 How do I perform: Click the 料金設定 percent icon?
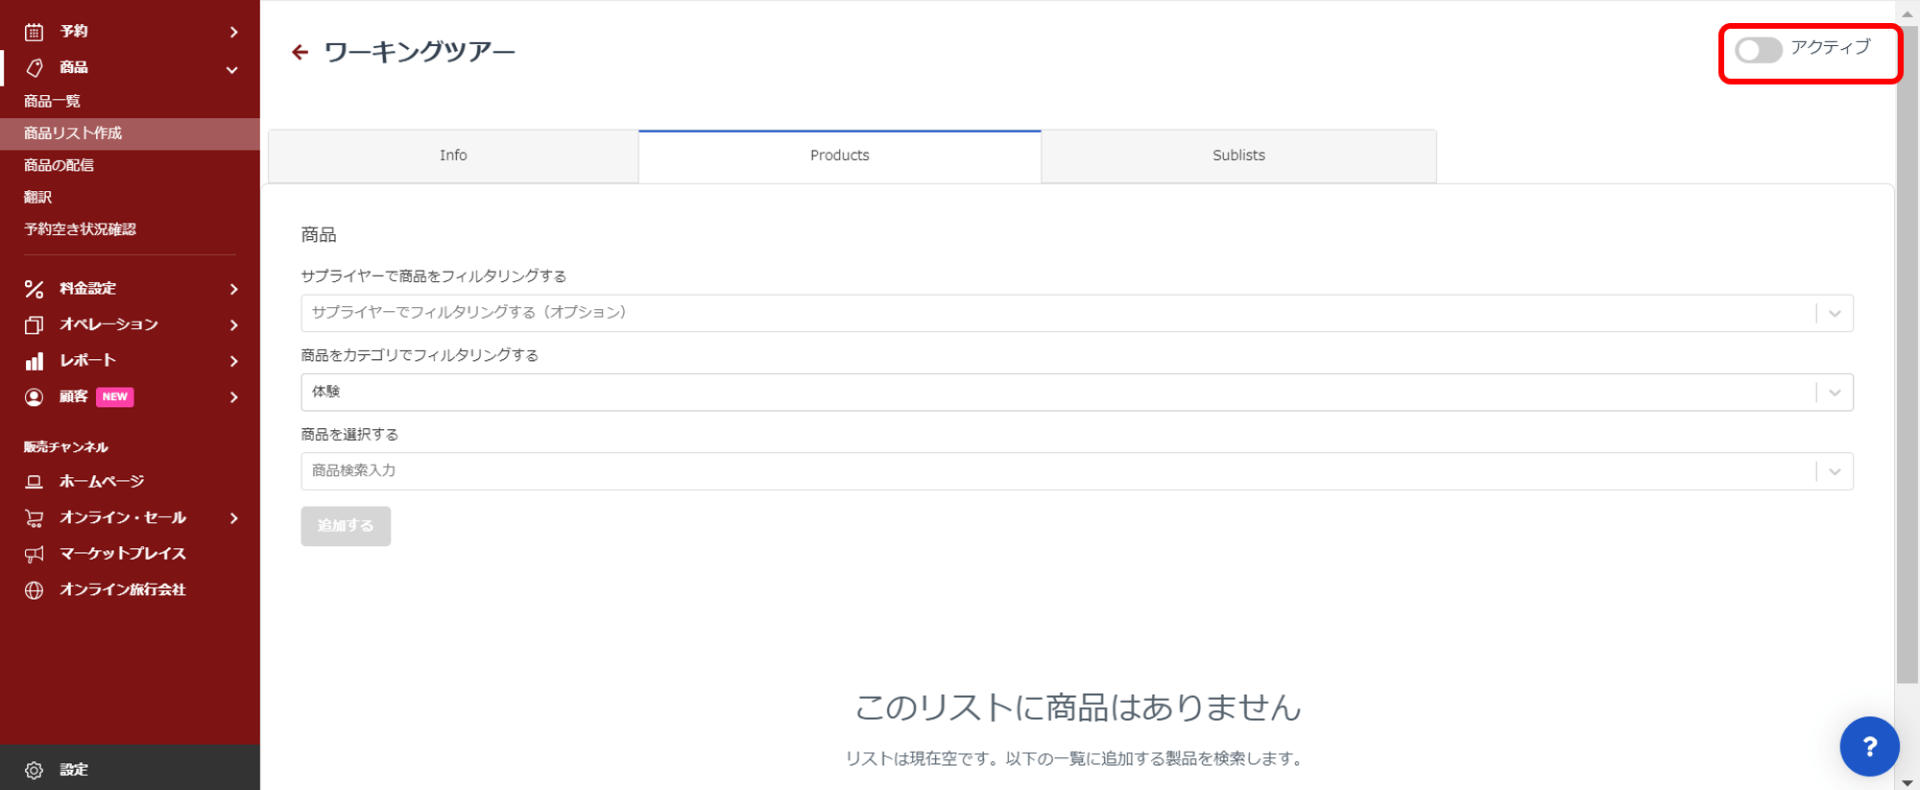[x=34, y=289]
